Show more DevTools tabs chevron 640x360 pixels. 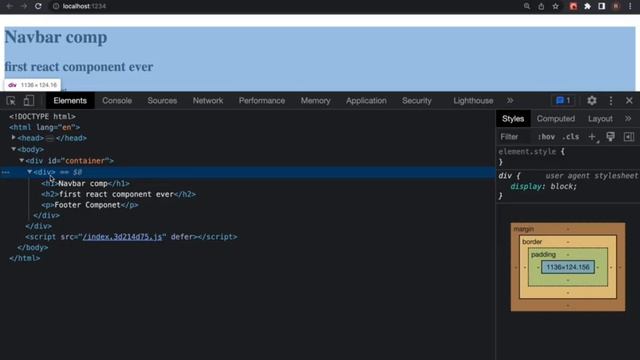click(x=510, y=100)
